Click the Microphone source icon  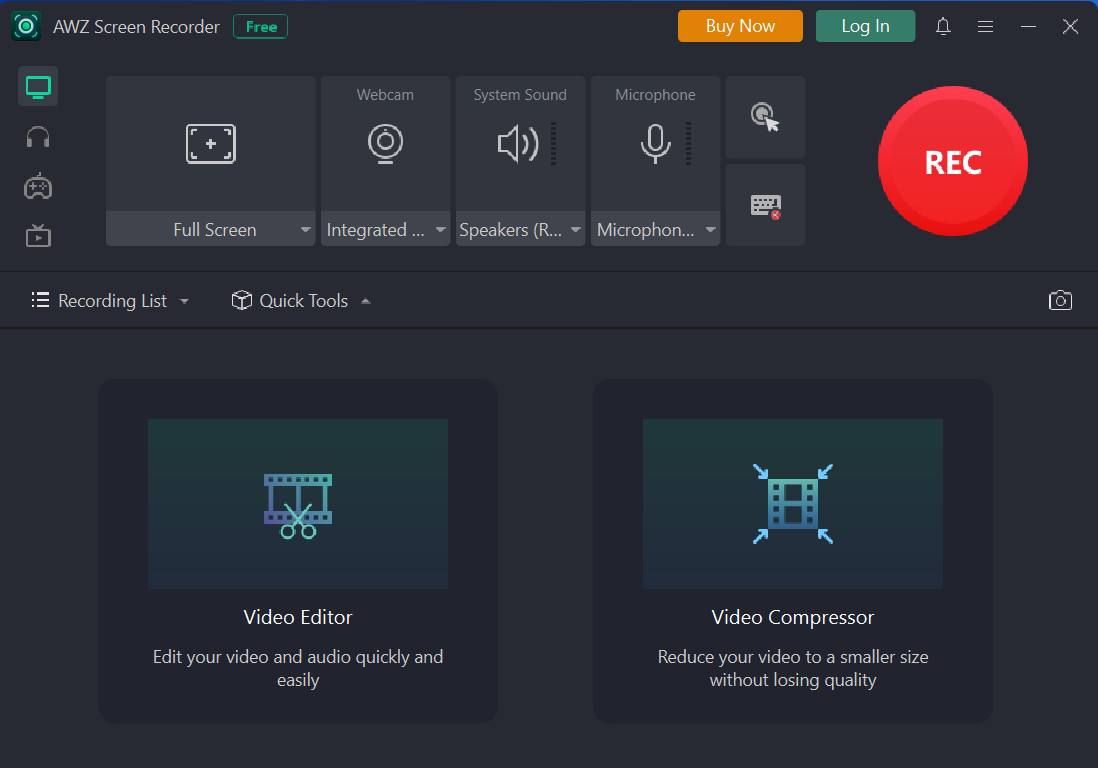(x=652, y=143)
